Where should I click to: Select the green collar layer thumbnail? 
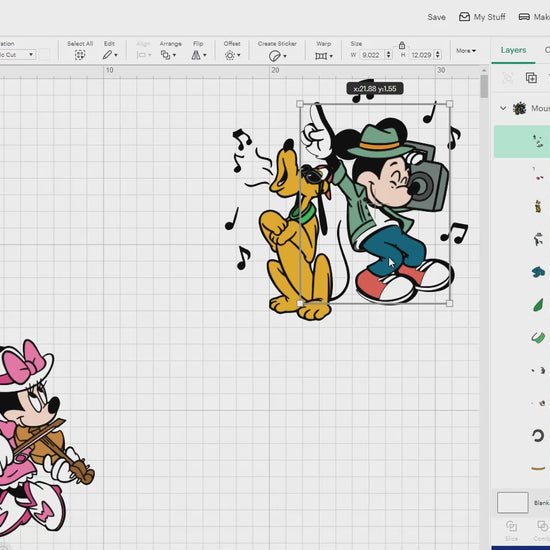click(x=538, y=337)
